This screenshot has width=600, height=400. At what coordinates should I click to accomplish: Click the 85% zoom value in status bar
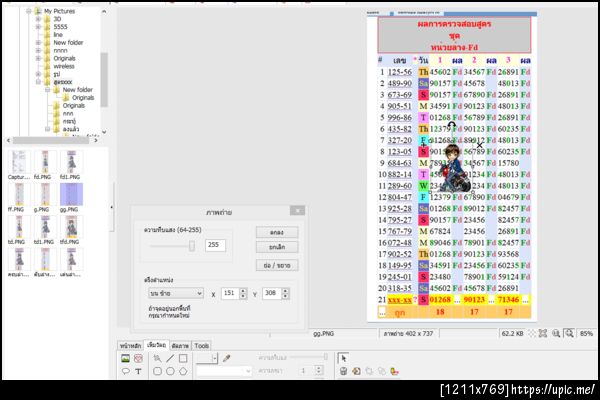coord(586,333)
